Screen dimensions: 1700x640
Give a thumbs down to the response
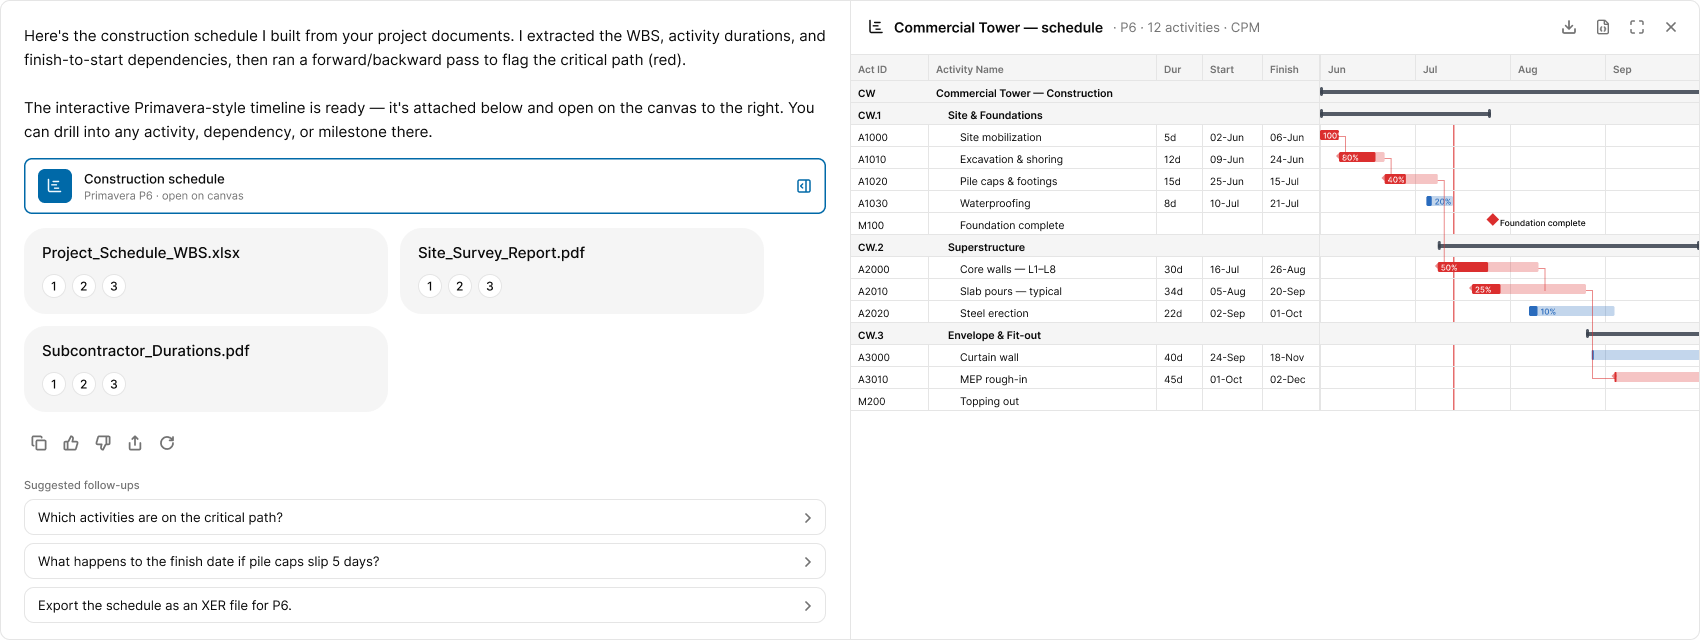tap(103, 443)
